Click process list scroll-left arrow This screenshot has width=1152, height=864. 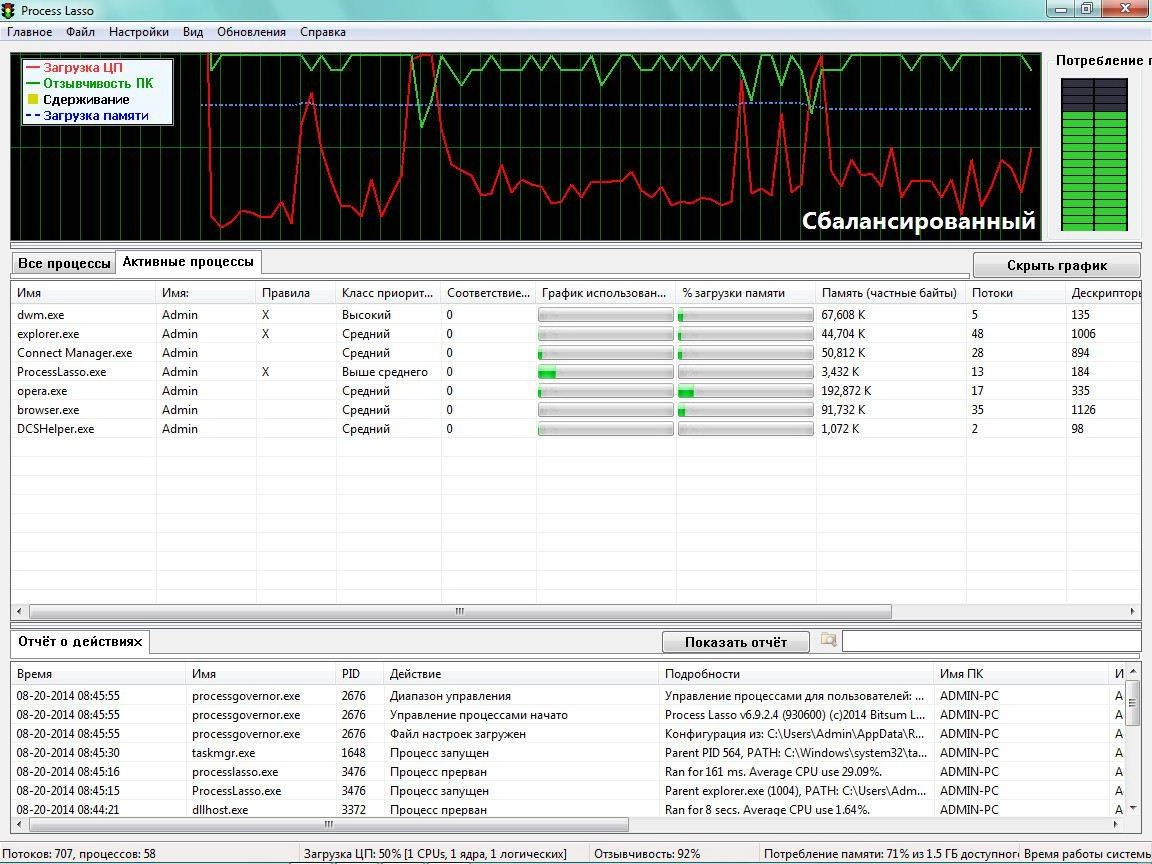[x=19, y=611]
